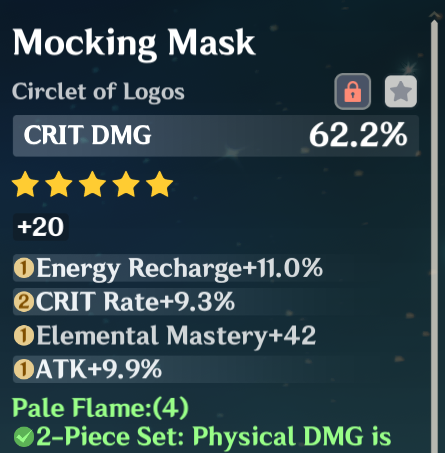Screen dimensions: 445x453
Task: Click roll-count badge beside Energy Recharge
Action: (x=24, y=268)
